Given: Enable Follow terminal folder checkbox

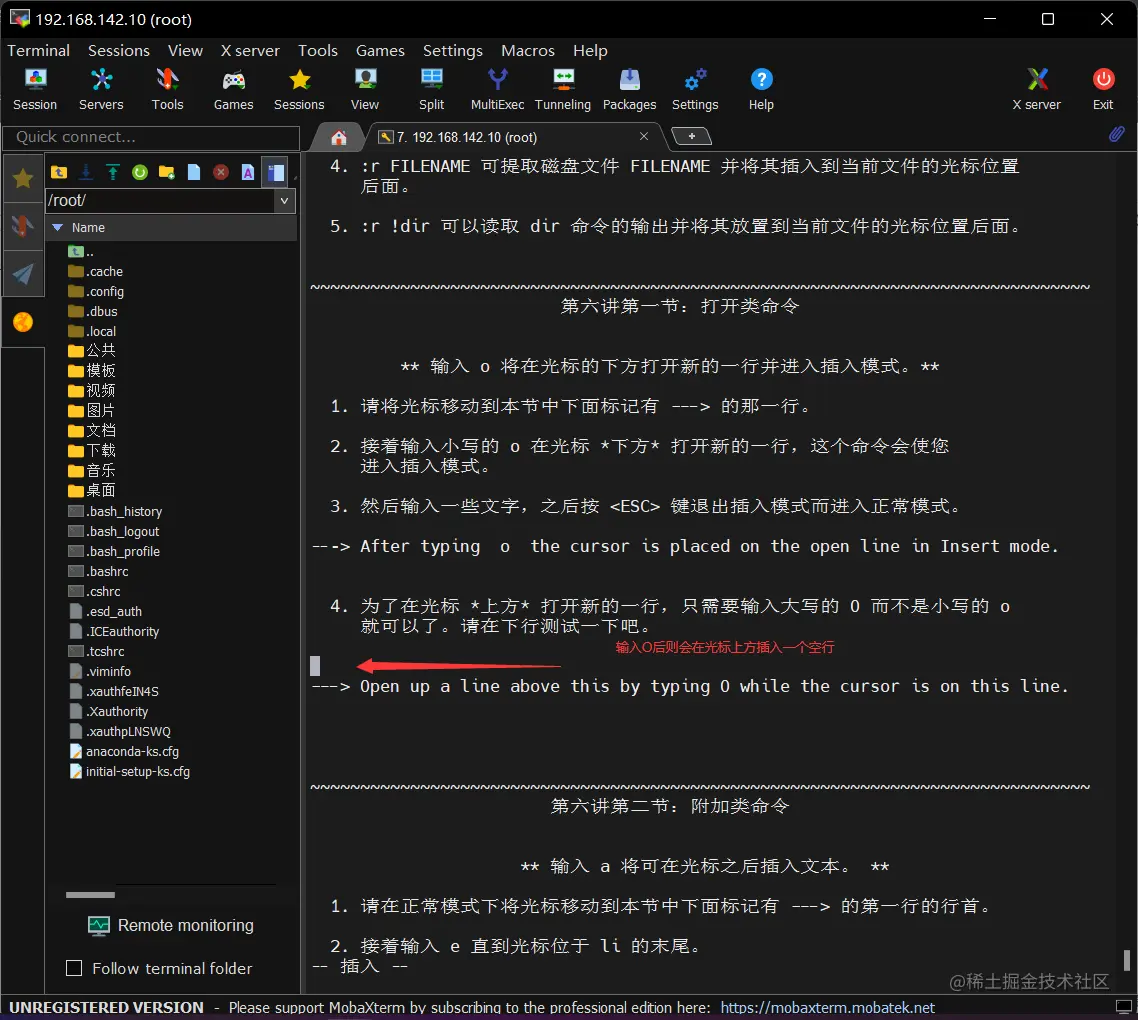Looking at the screenshot, I should (74, 968).
